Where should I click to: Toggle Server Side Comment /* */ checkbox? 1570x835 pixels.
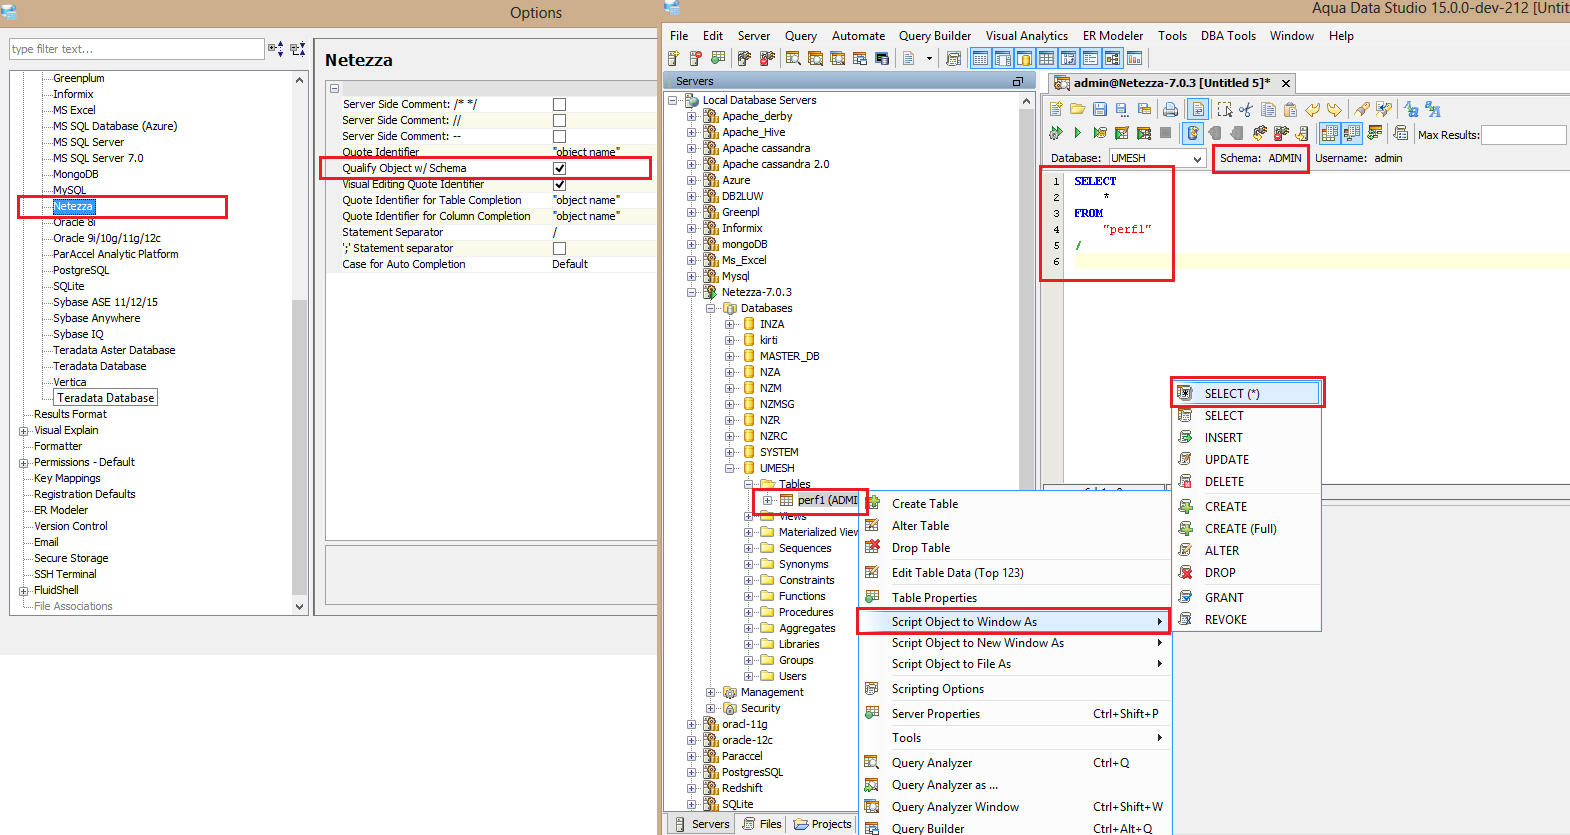559,104
